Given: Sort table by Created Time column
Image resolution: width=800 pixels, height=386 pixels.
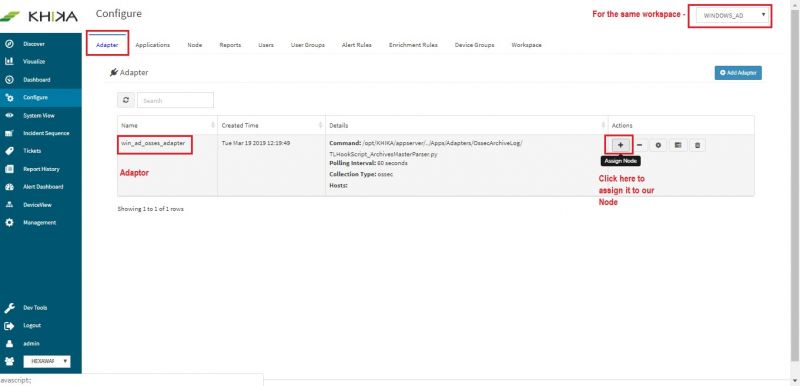Looking at the screenshot, I should [271, 125].
